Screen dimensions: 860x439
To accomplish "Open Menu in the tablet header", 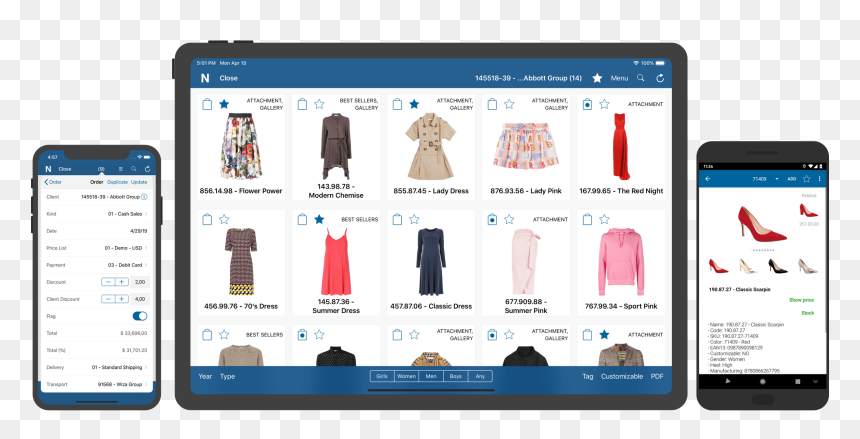I will tap(619, 78).
